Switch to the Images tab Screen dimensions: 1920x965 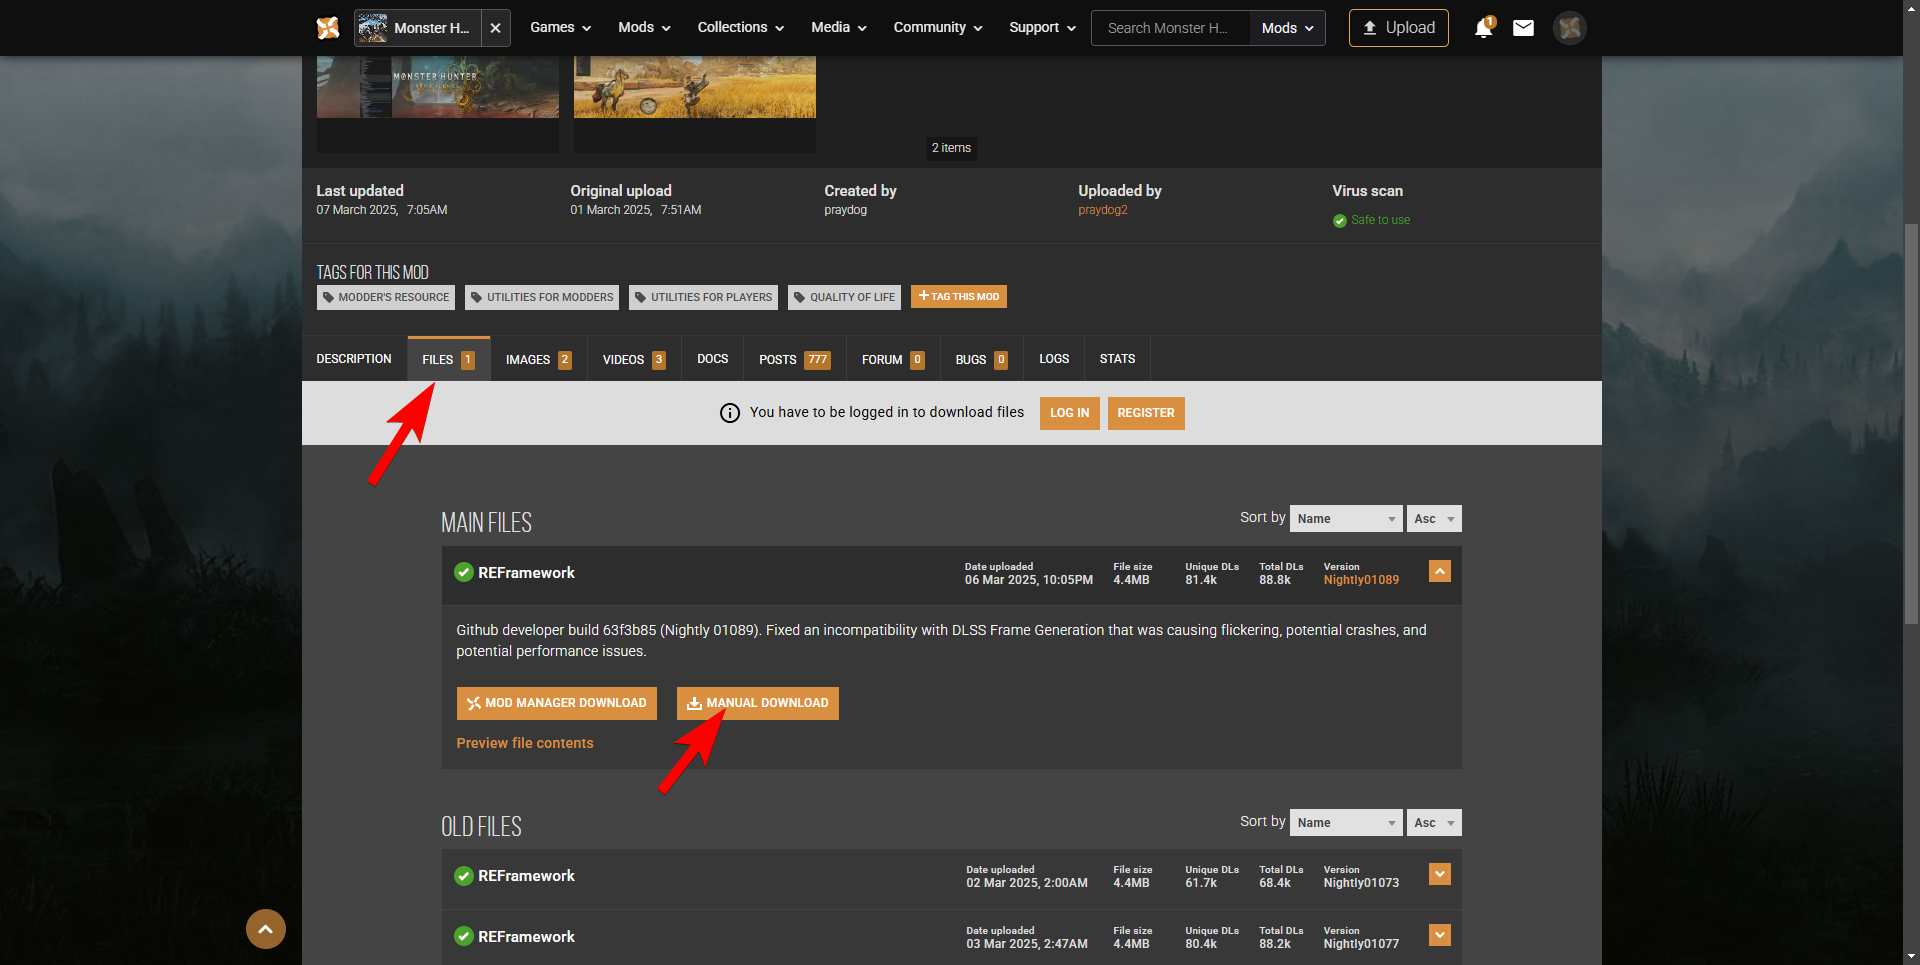539,359
